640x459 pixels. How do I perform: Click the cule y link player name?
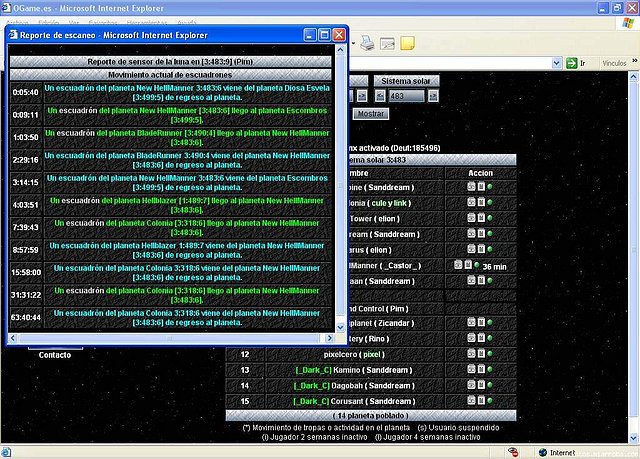point(389,203)
